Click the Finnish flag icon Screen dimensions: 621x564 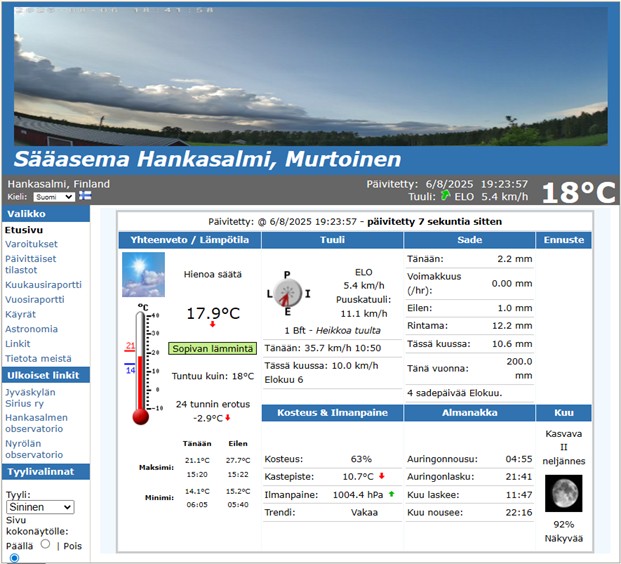tap(85, 197)
